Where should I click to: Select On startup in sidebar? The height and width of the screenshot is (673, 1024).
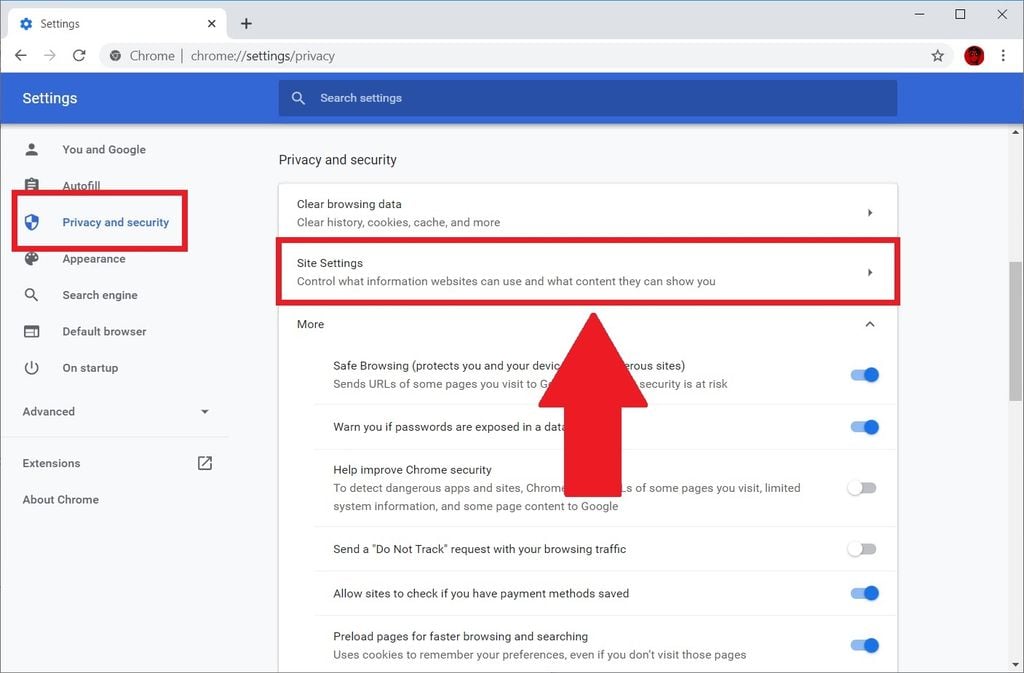[90, 368]
